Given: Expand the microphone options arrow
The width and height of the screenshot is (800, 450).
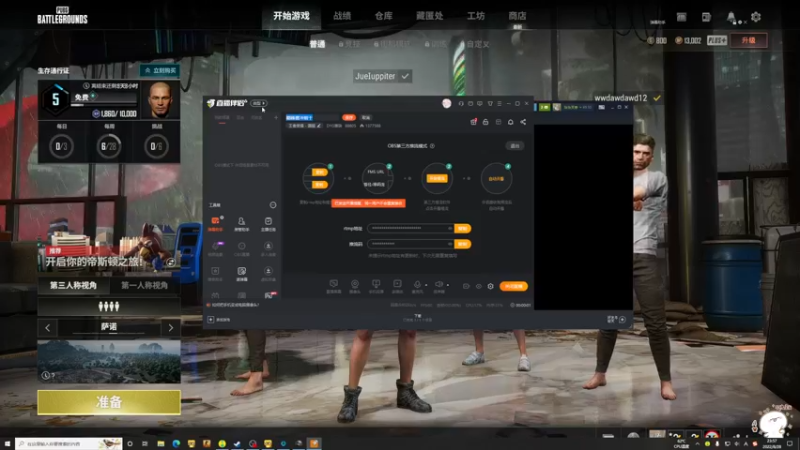Looking at the screenshot, I should click(426, 285).
